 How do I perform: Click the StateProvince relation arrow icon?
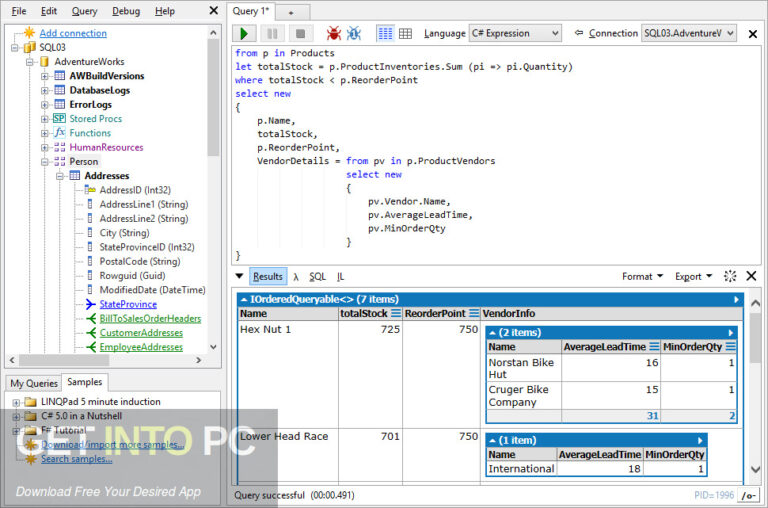click(x=91, y=304)
